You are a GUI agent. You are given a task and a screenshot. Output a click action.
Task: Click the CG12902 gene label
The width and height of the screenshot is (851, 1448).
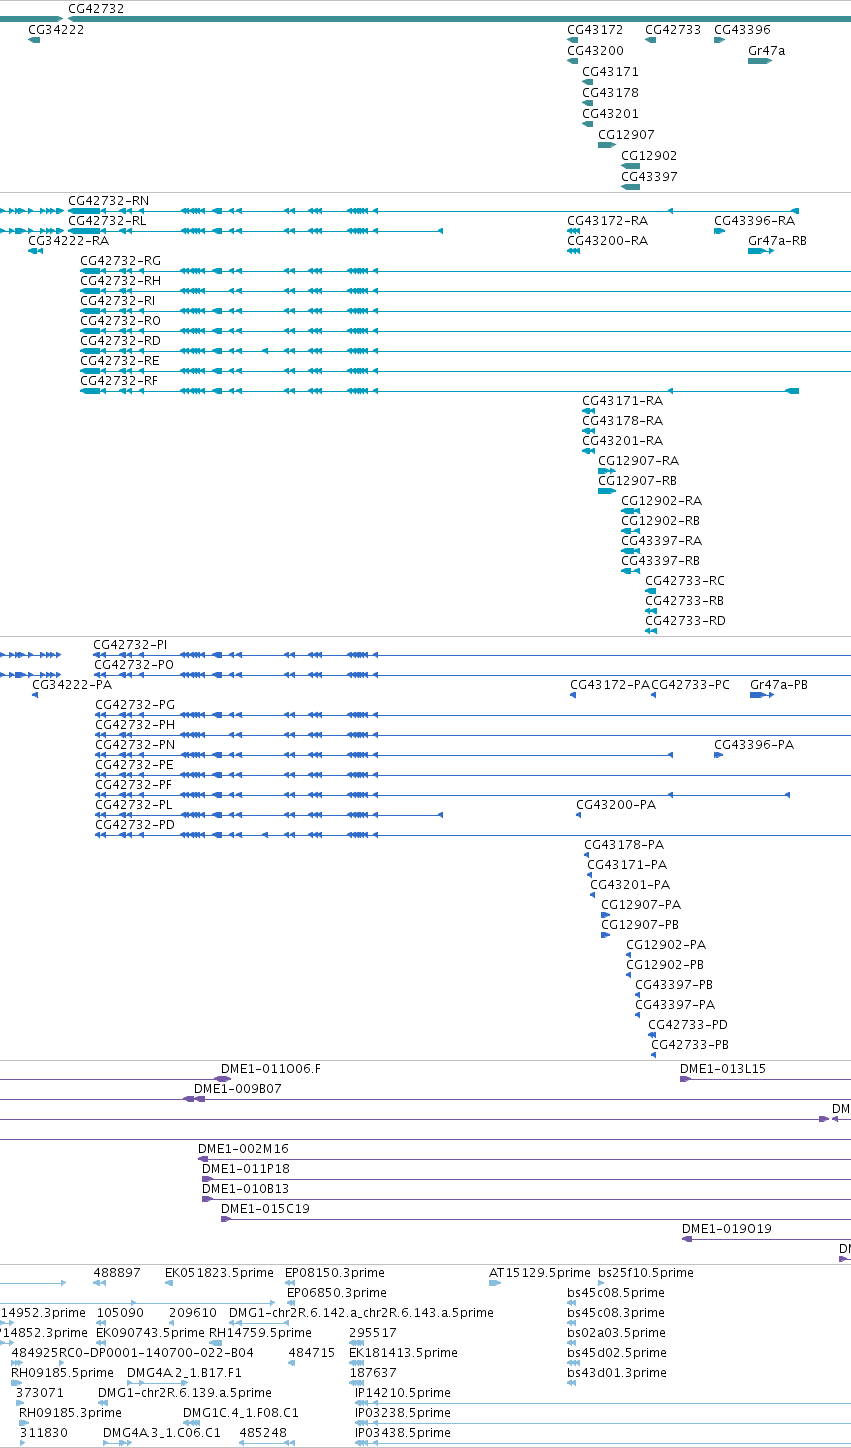click(x=649, y=156)
